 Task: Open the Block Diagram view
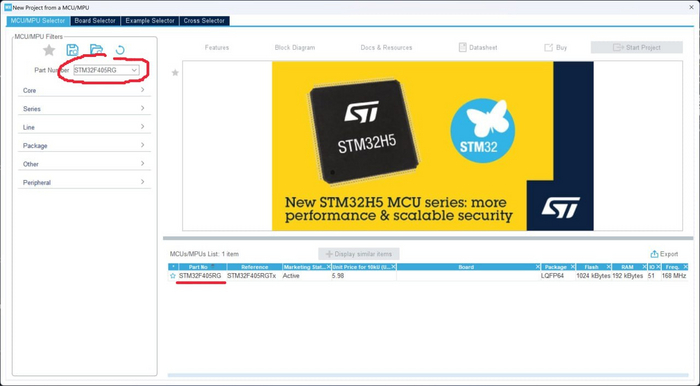click(295, 47)
